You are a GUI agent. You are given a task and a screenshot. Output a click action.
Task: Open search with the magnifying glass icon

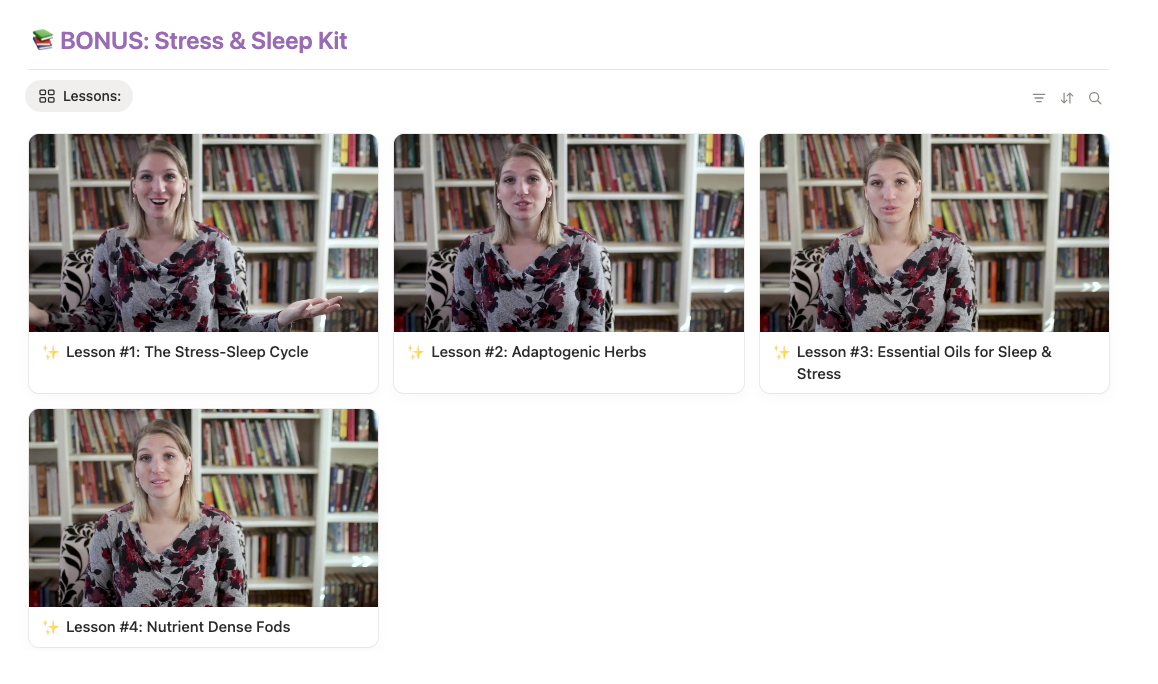pyautogui.click(x=1095, y=98)
